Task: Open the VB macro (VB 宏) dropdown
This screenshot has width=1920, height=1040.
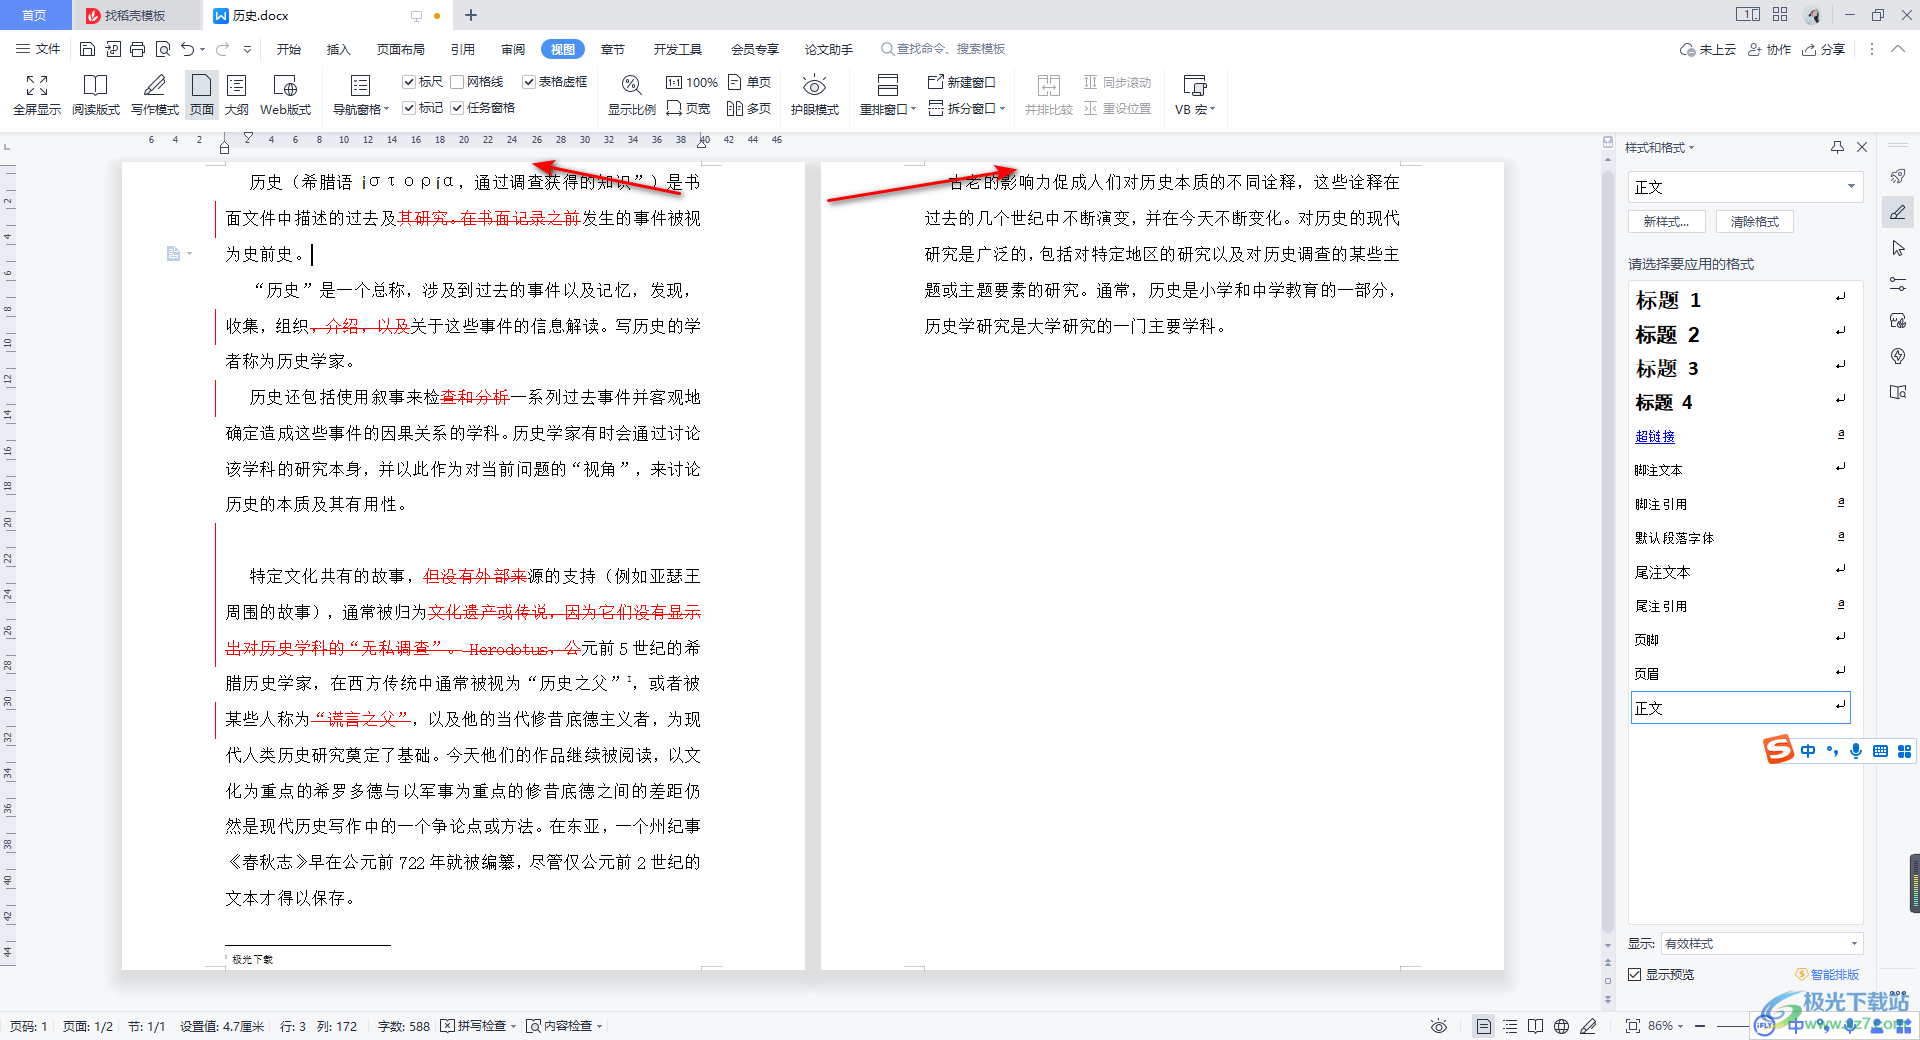Action: tap(1195, 109)
